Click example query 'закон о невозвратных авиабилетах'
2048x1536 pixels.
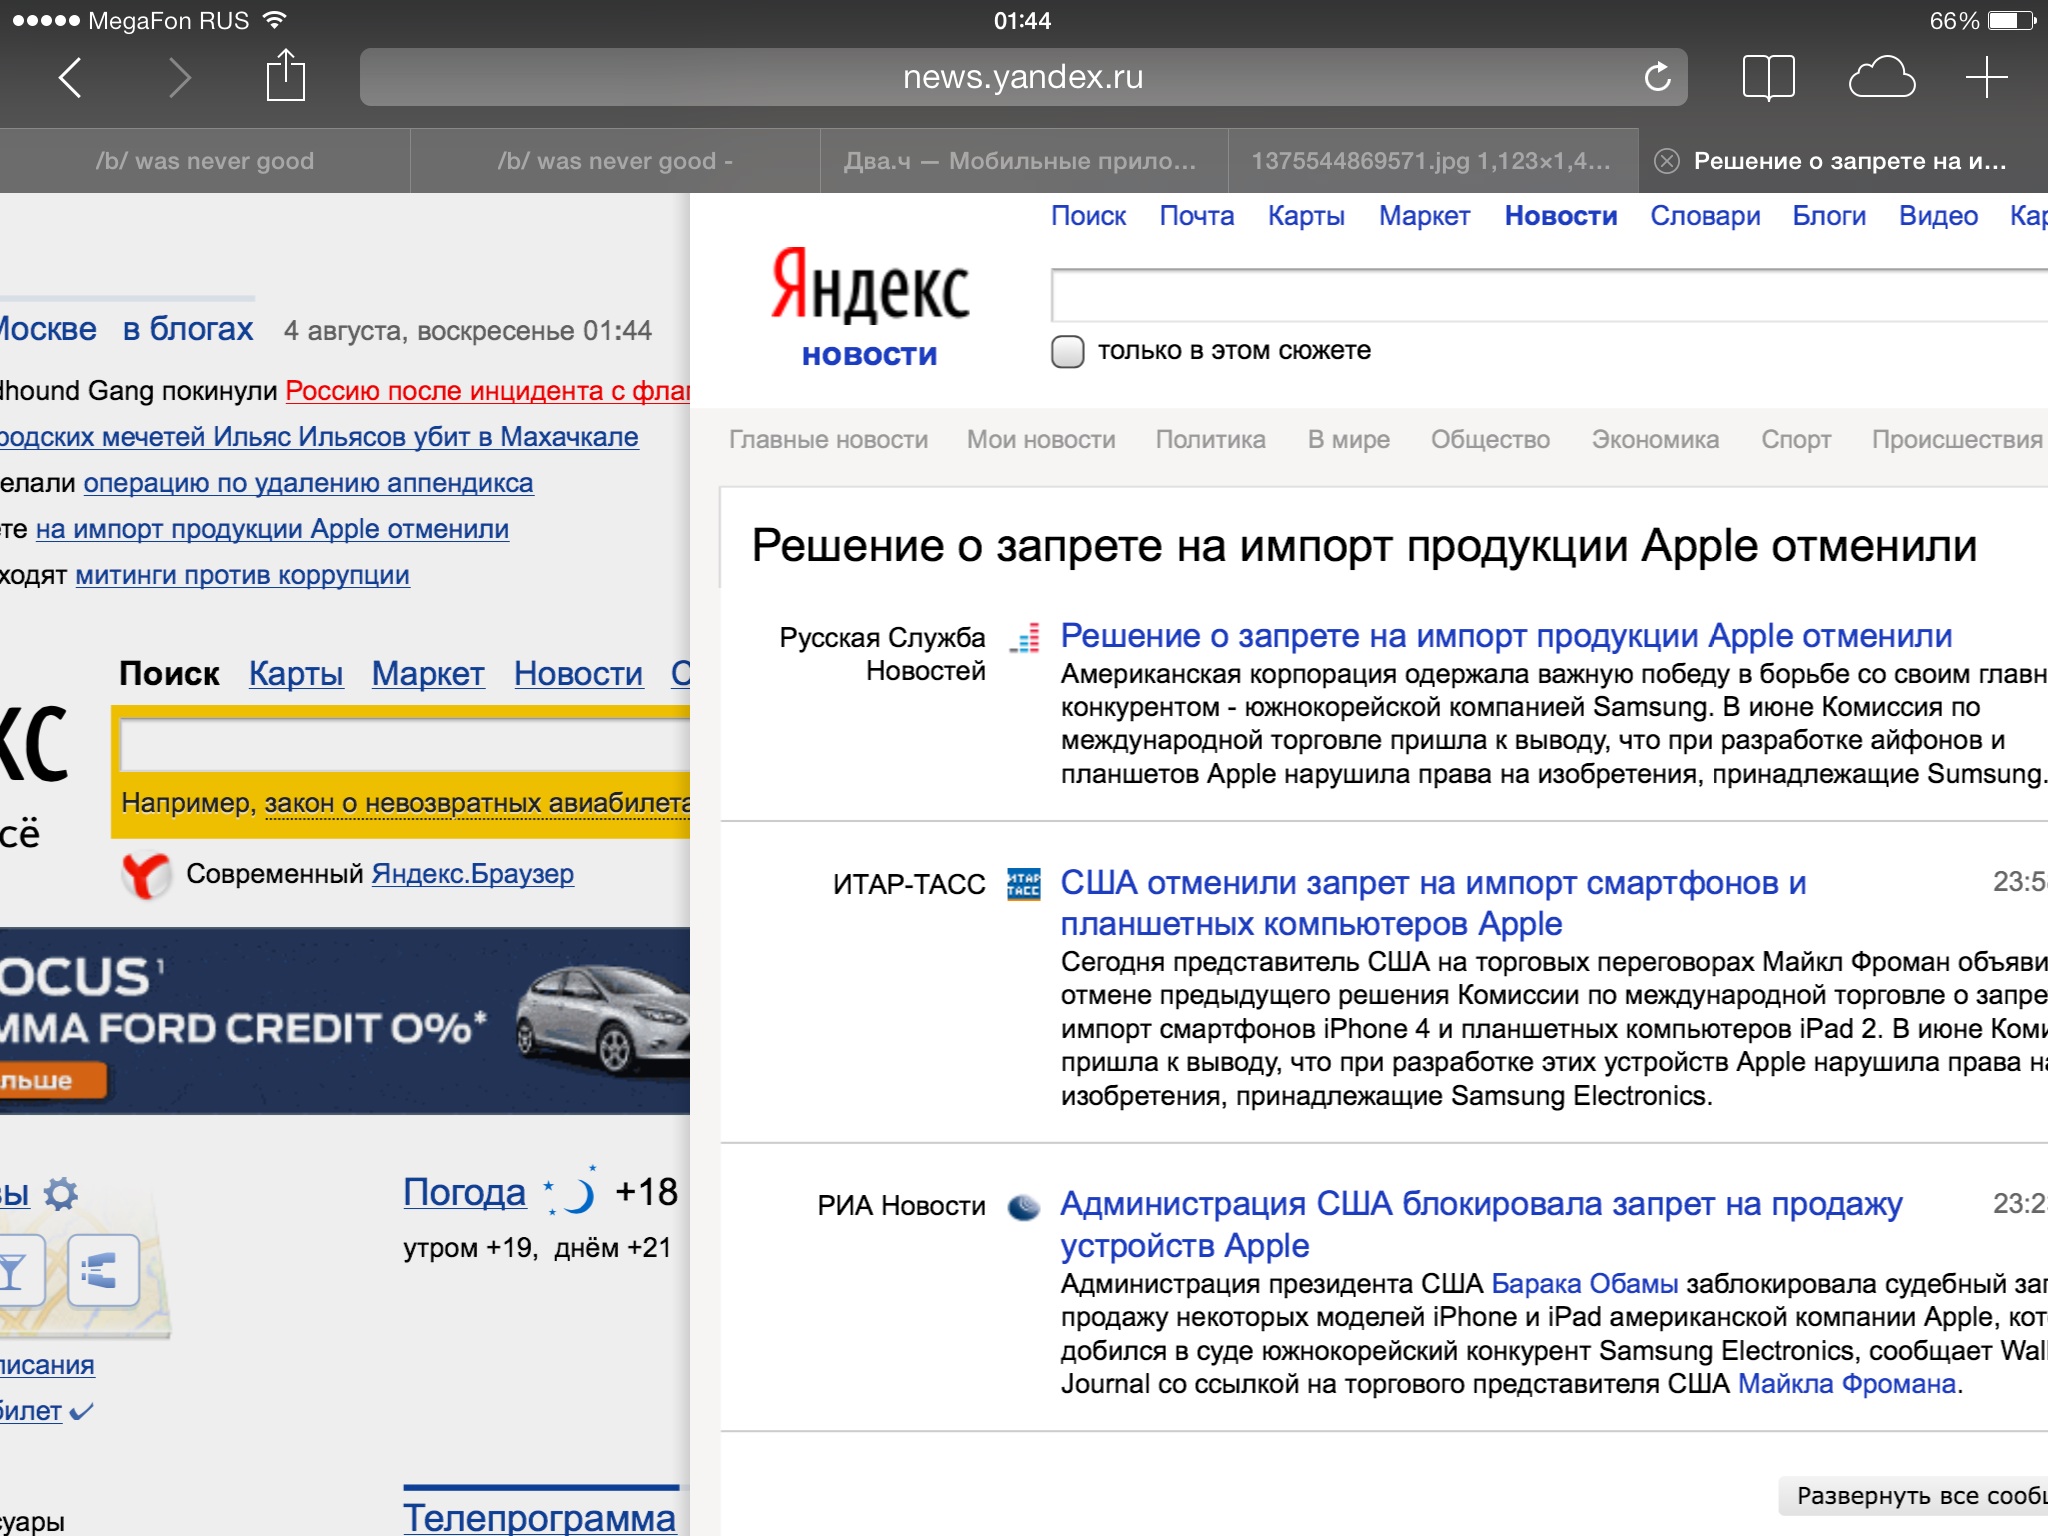(477, 803)
